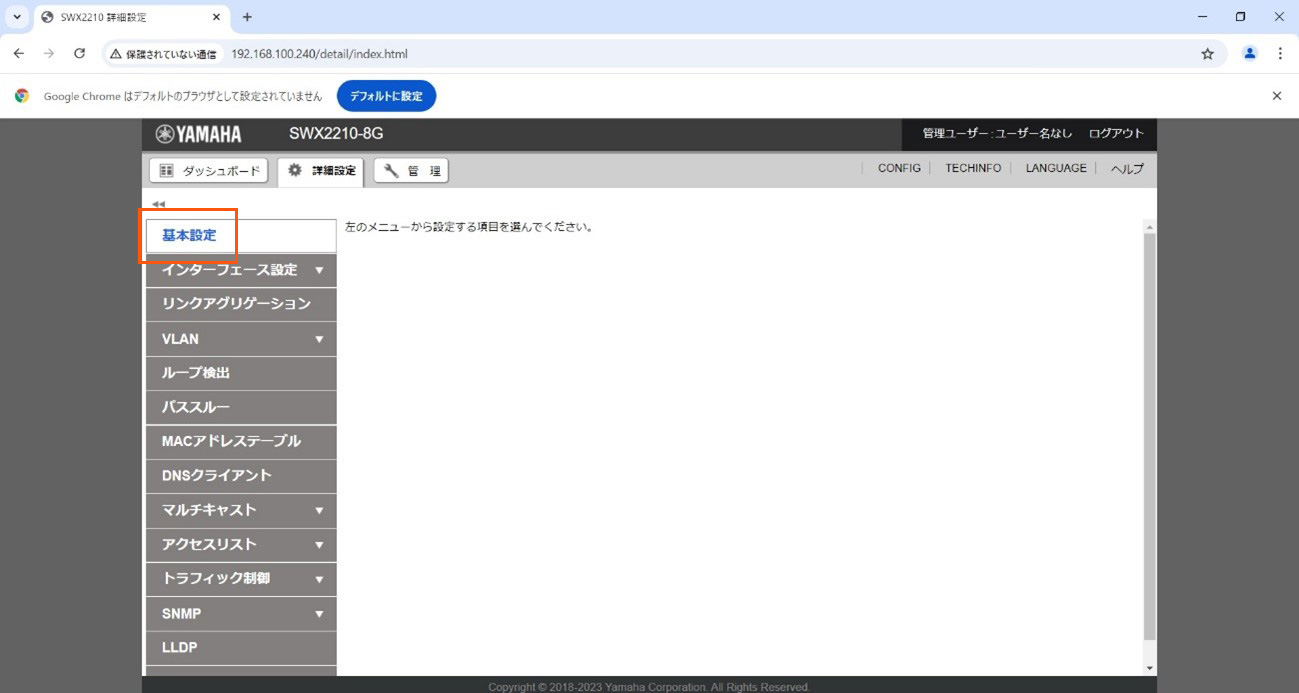Open the tab search dropdown arrow
1299x693 pixels.
[x=16, y=17]
